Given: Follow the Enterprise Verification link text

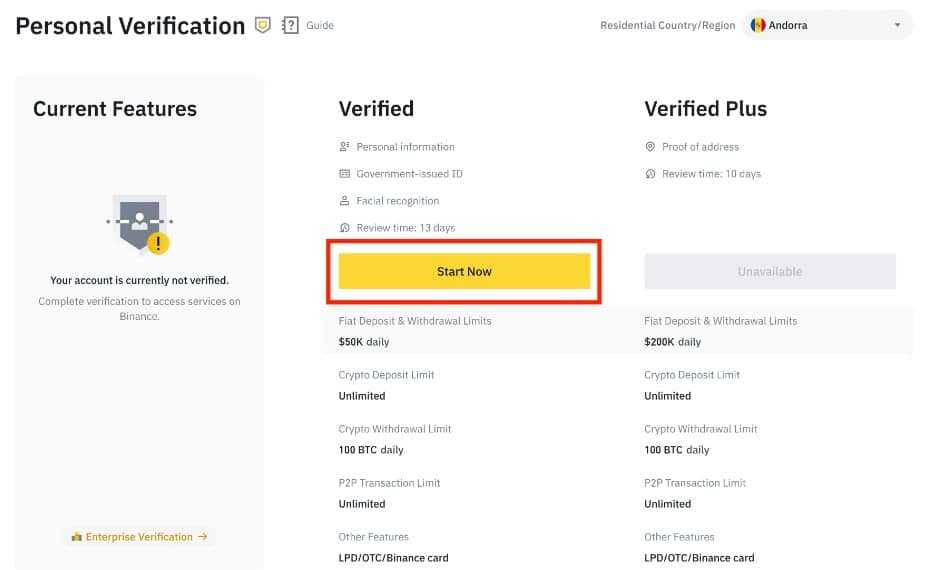Looking at the screenshot, I should pyautogui.click(x=139, y=537).
